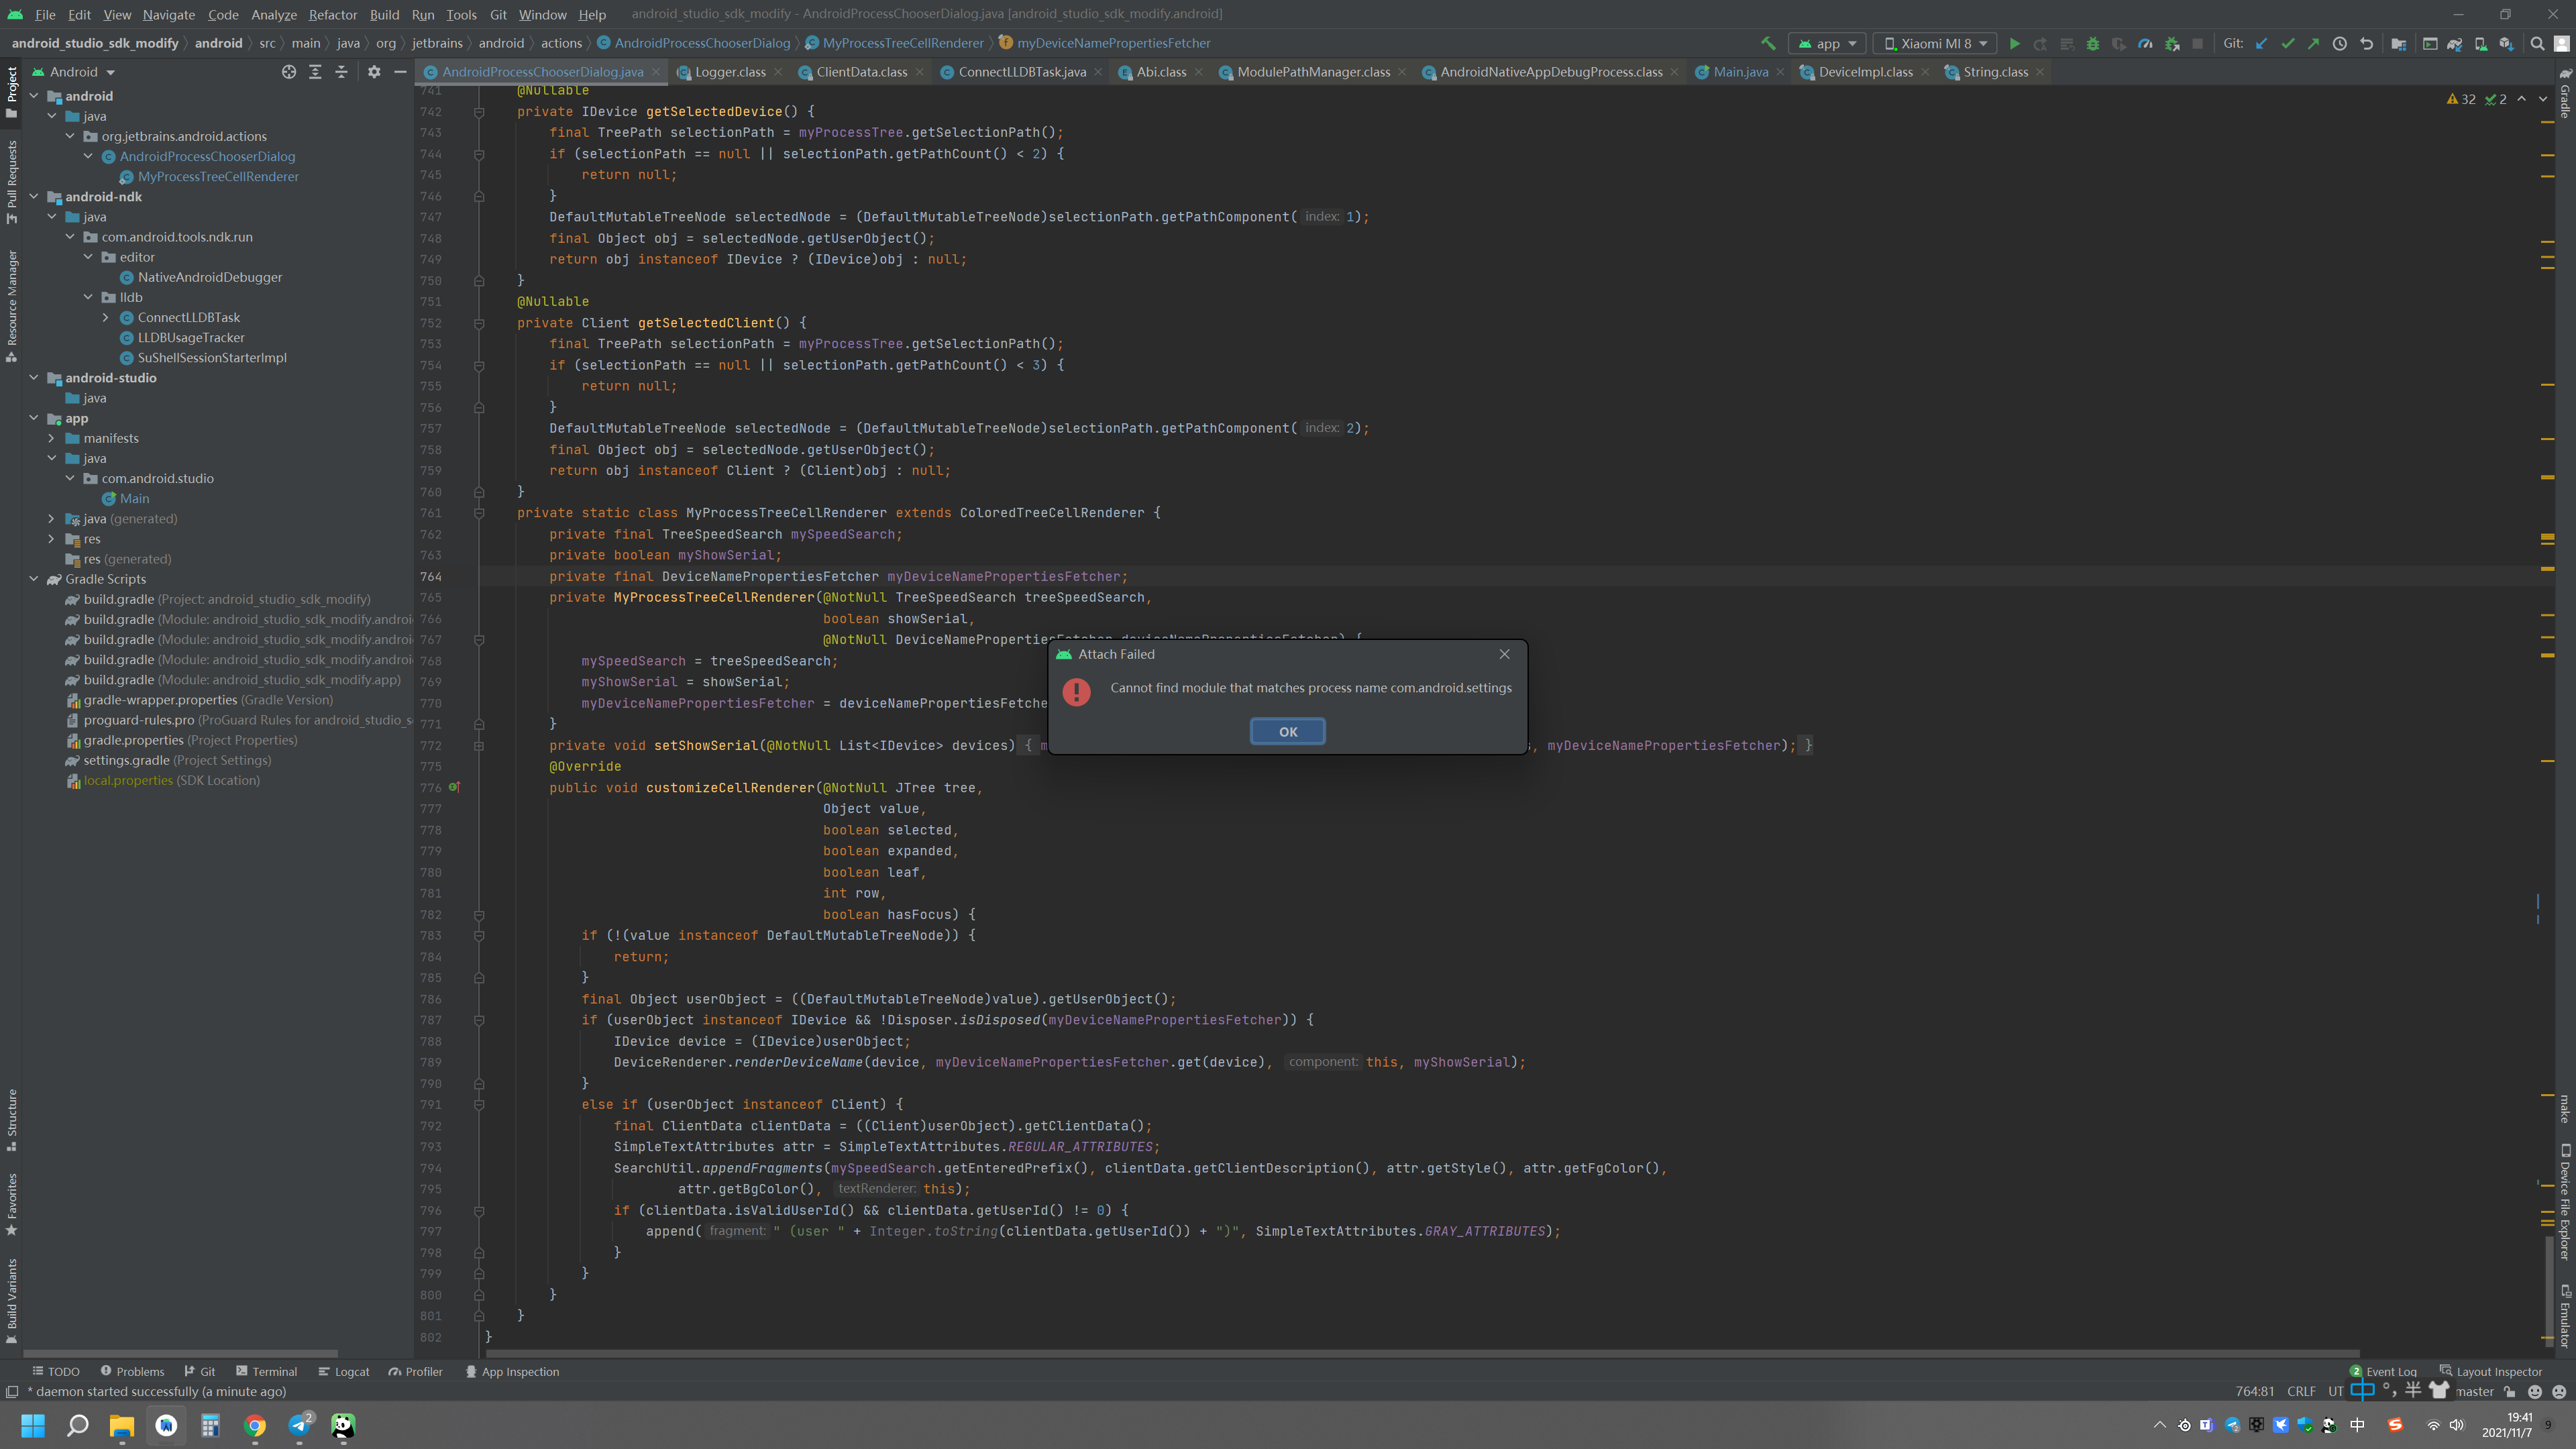This screenshot has width=2576, height=1449.
Task: Click Git Commit green checkmark icon
Action: [x=2288, y=43]
